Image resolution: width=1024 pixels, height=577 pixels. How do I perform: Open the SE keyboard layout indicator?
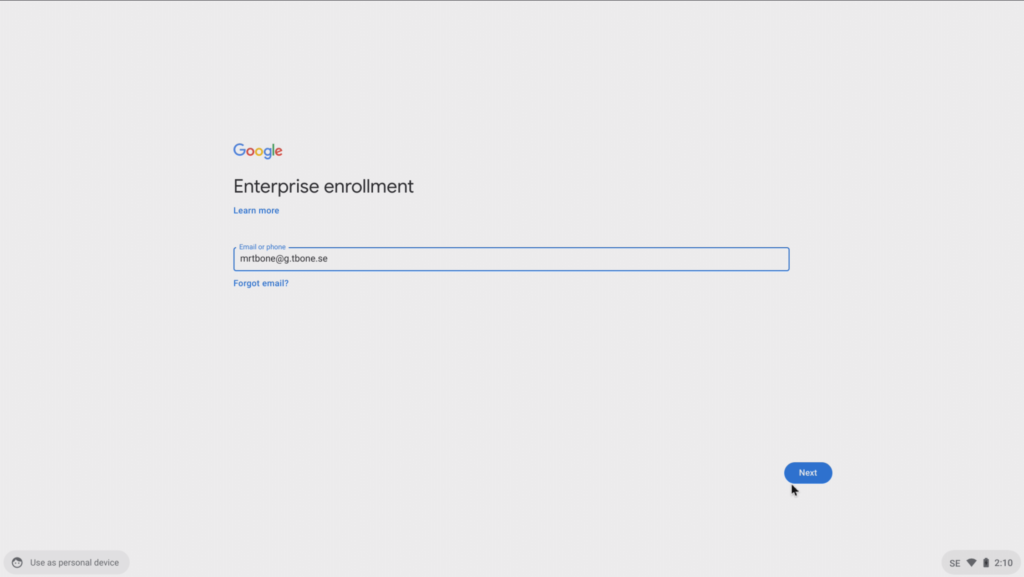955,563
